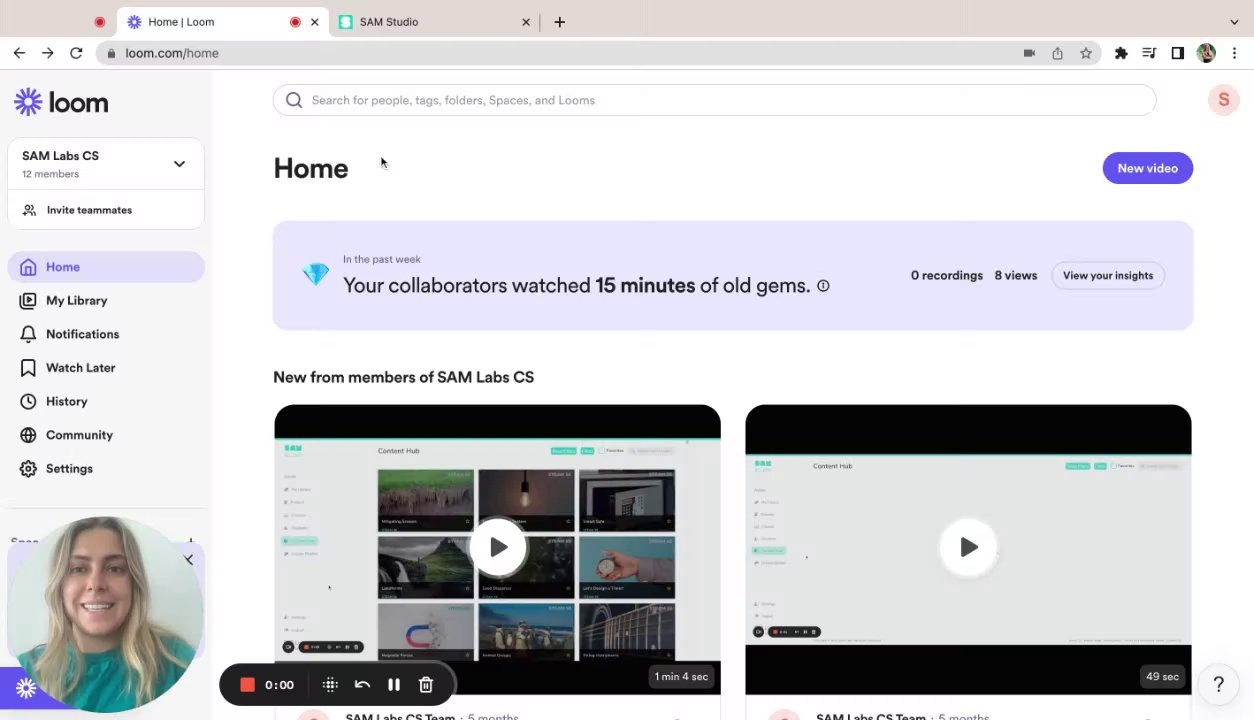Click the 0 recordings stat
1254x720 pixels.
pos(946,276)
